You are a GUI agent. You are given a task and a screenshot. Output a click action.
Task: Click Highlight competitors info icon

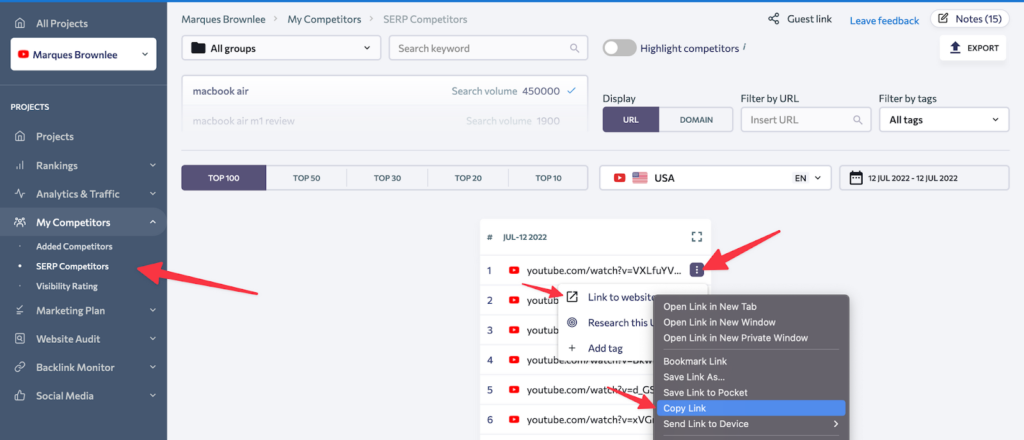[744, 47]
